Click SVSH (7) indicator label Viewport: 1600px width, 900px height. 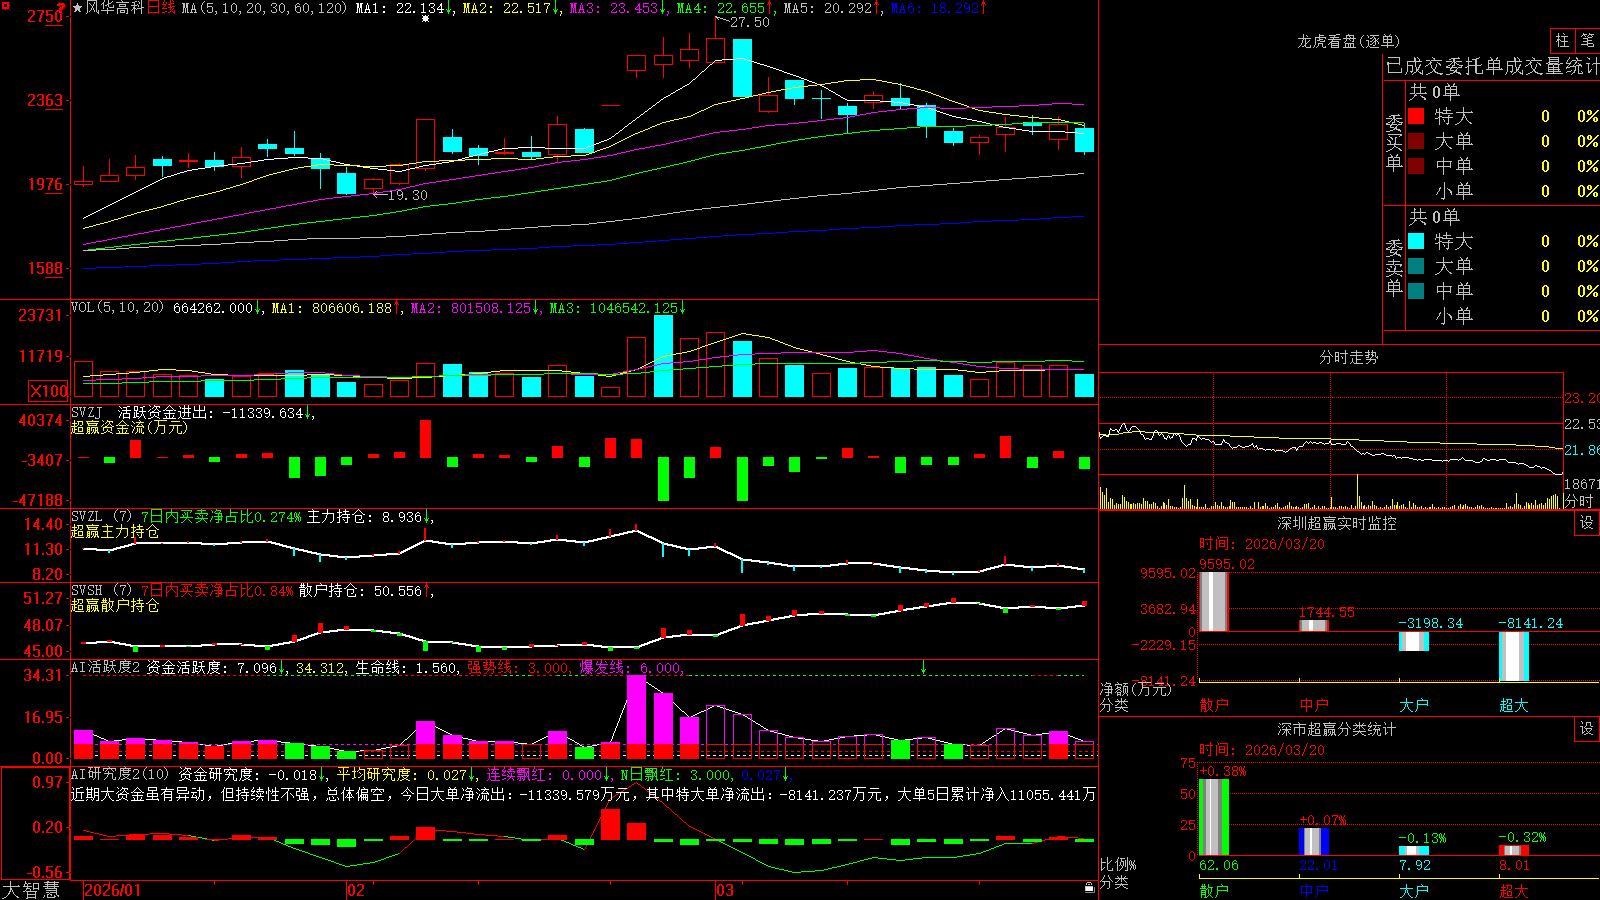tap(101, 591)
